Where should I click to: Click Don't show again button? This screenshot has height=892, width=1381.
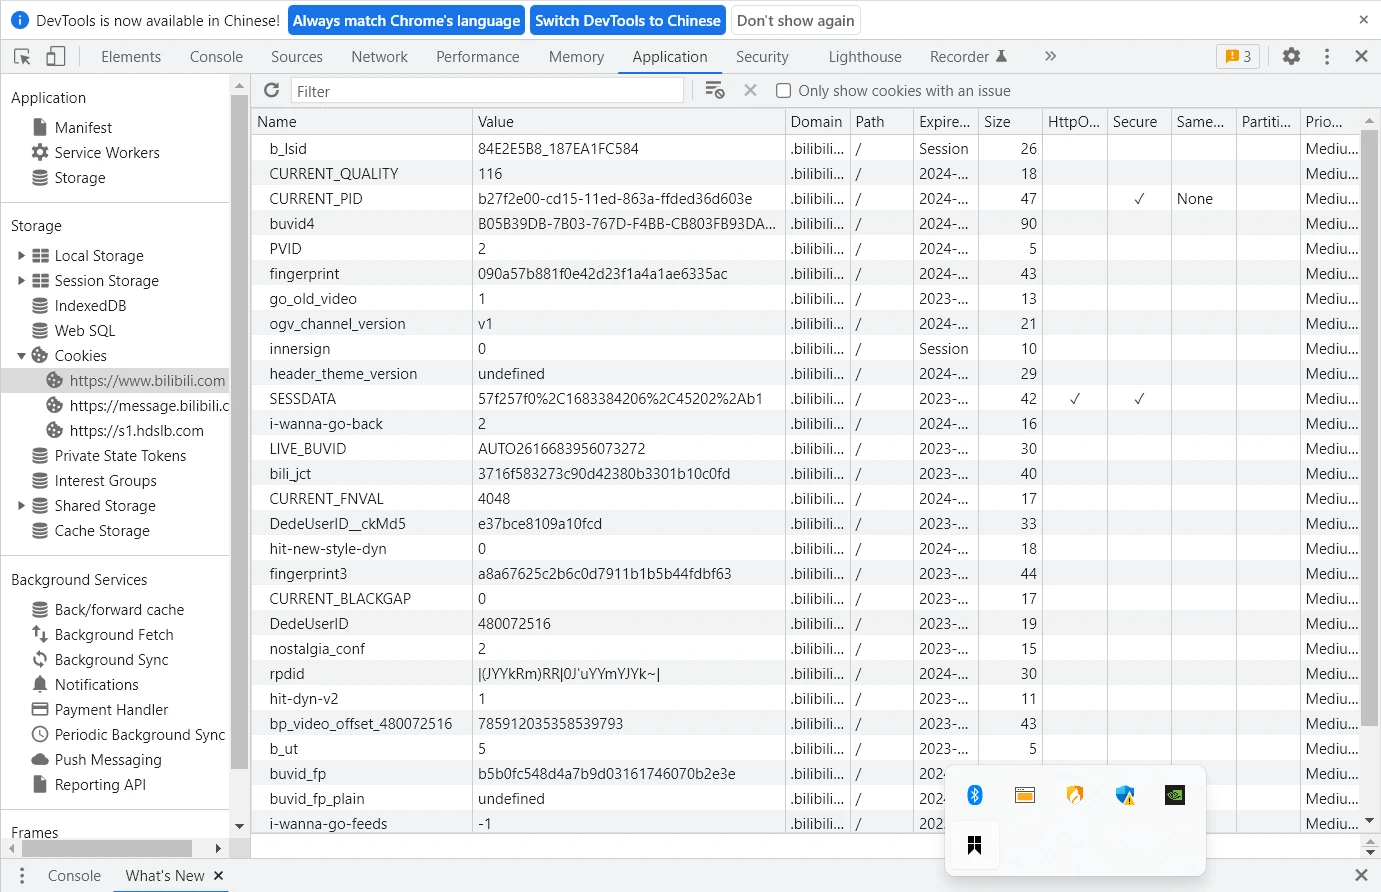point(796,20)
